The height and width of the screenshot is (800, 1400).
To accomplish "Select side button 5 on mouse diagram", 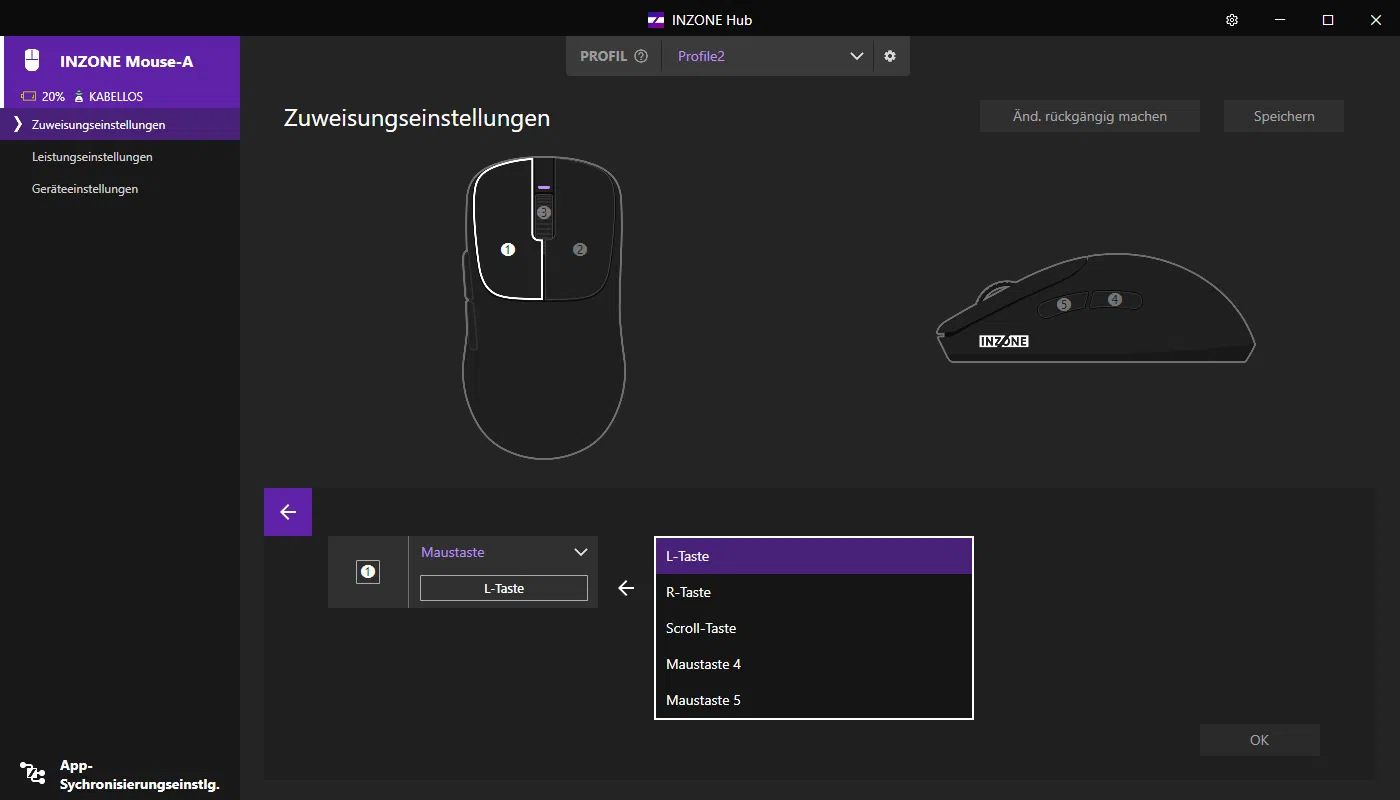I will [x=1064, y=304].
